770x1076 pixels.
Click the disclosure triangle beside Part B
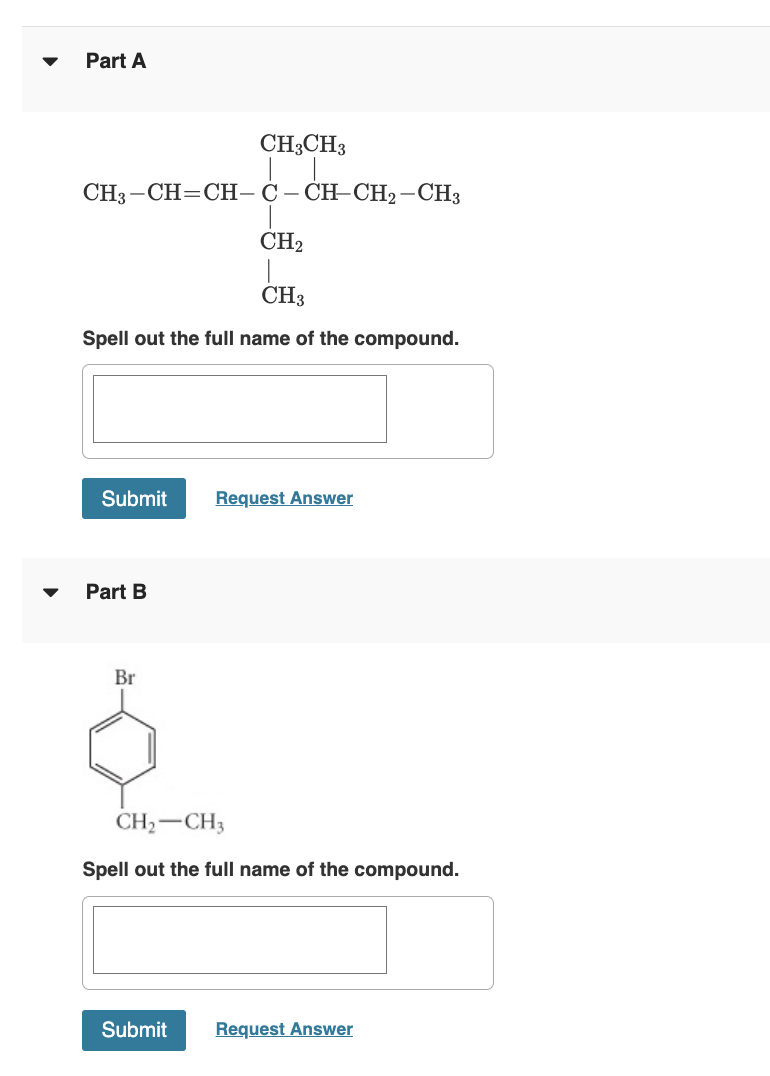[x=49, y=592]
